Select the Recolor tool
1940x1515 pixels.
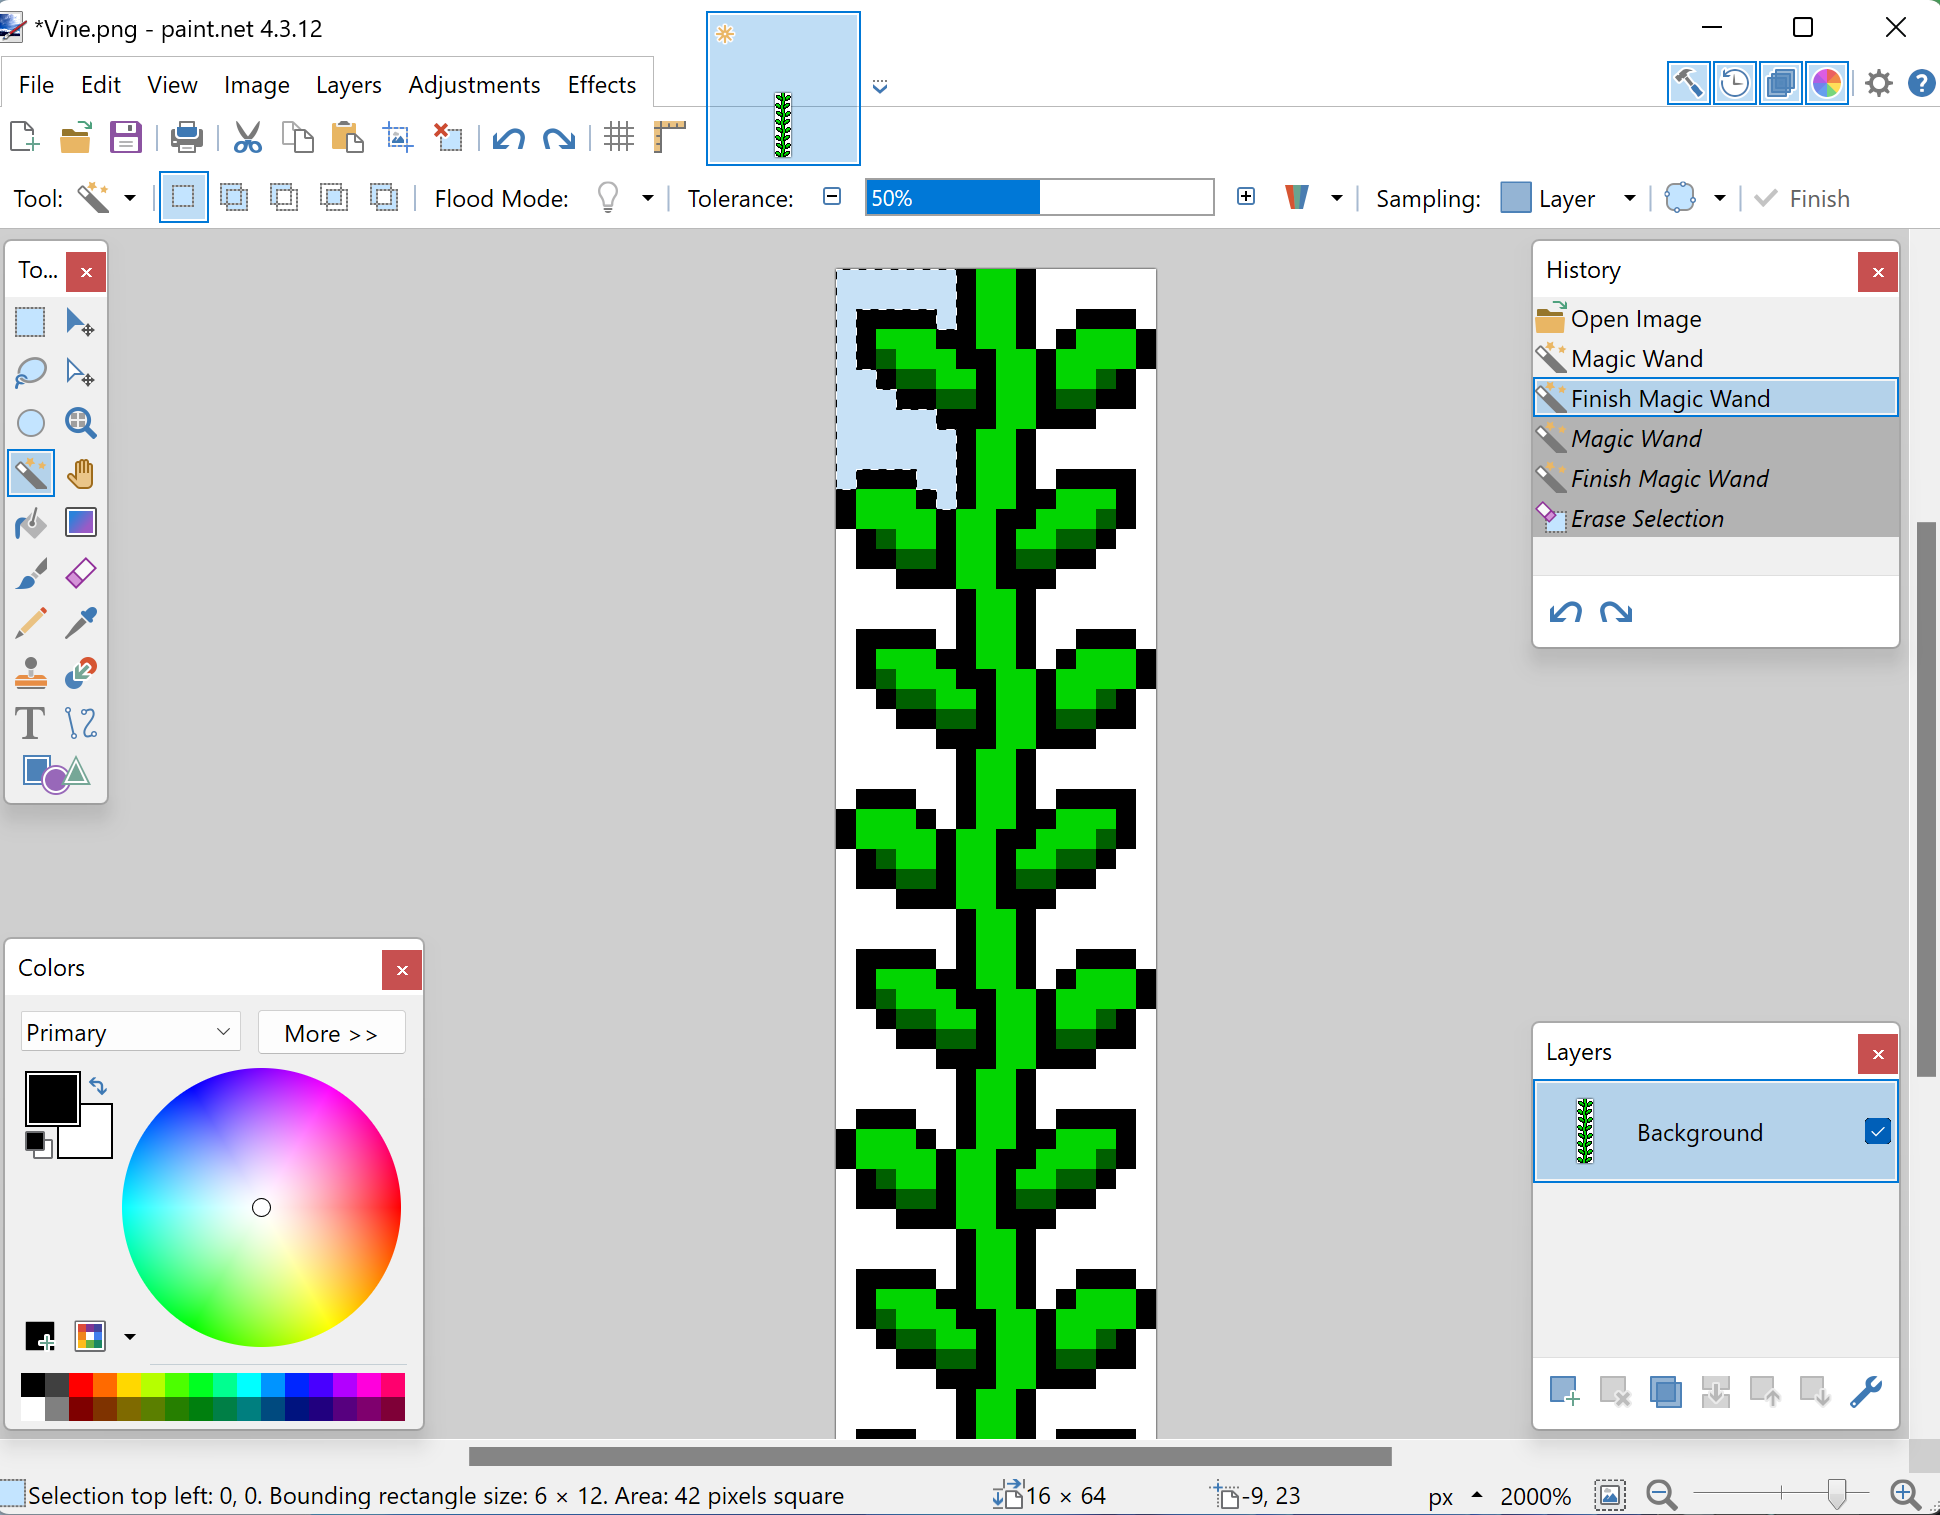coord(81,673)
